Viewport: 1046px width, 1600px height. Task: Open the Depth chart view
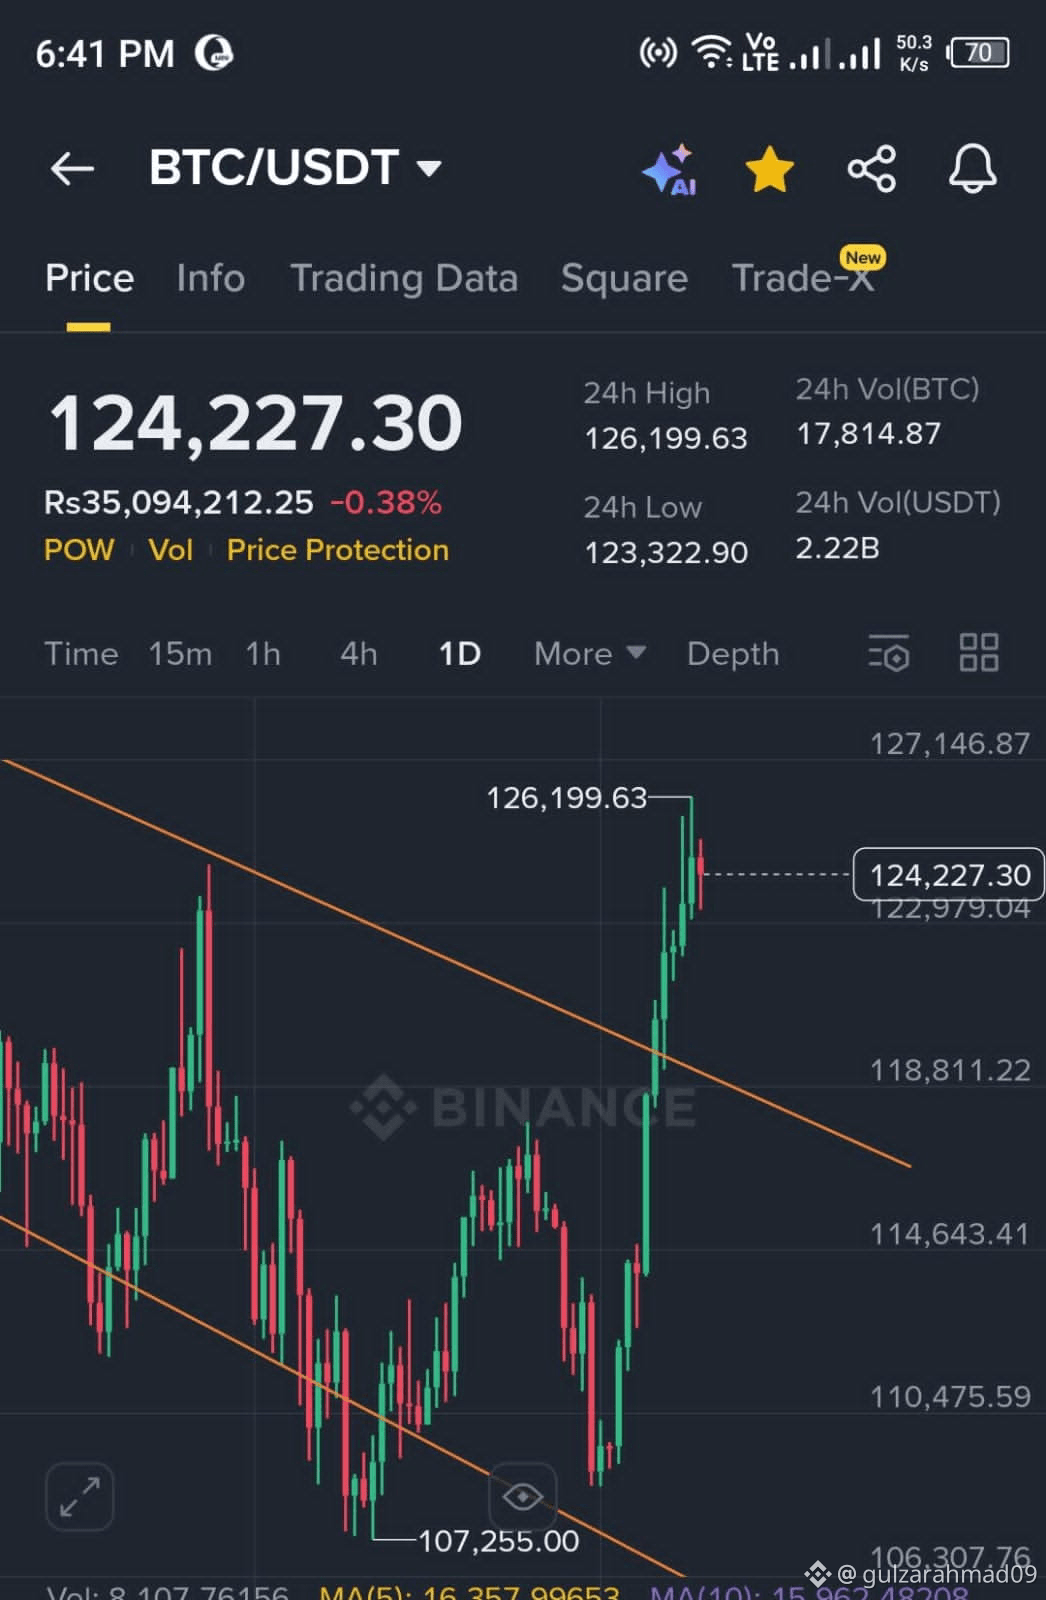click(x=733, y=654)
